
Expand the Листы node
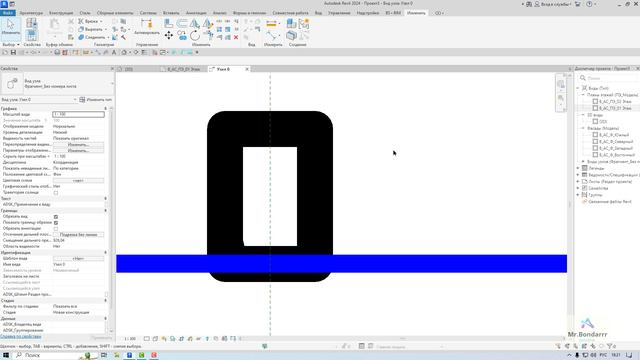point(578,181)
